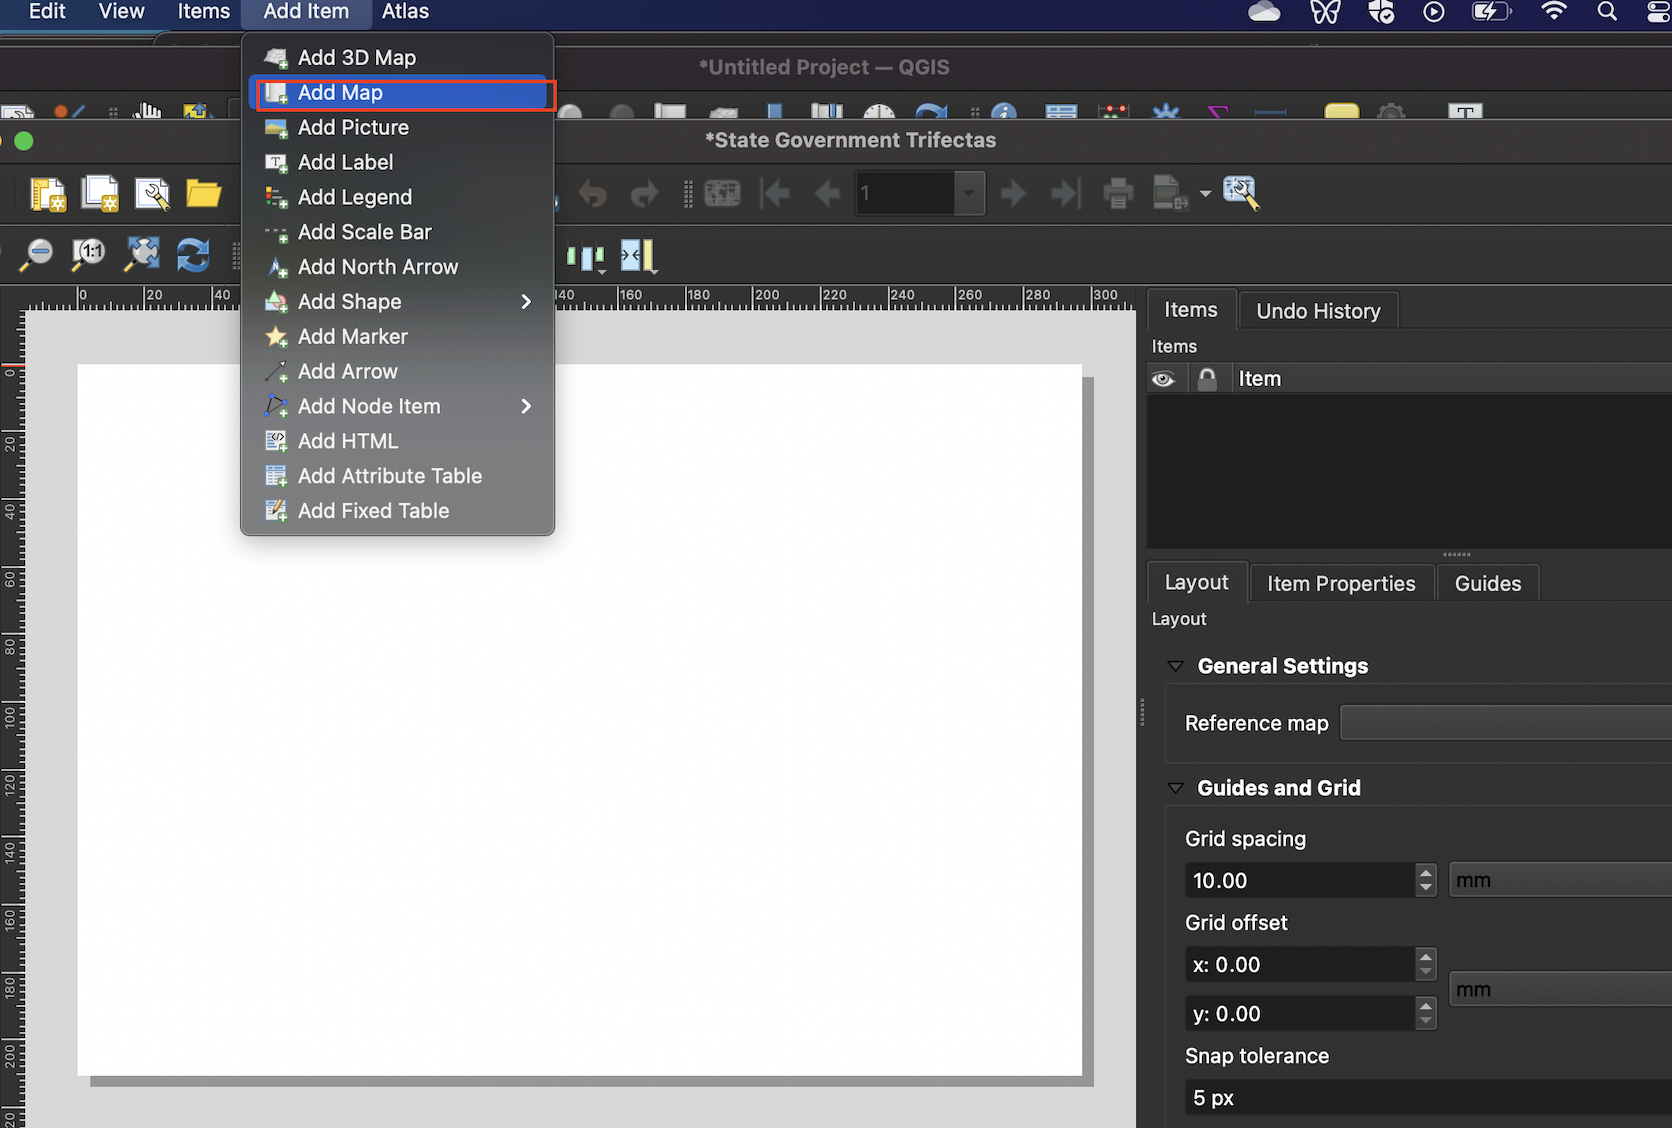The width and height of the screenshot is (1672, 1128).
Task: Click the go to last page arrow
Action: point(1064,193)
